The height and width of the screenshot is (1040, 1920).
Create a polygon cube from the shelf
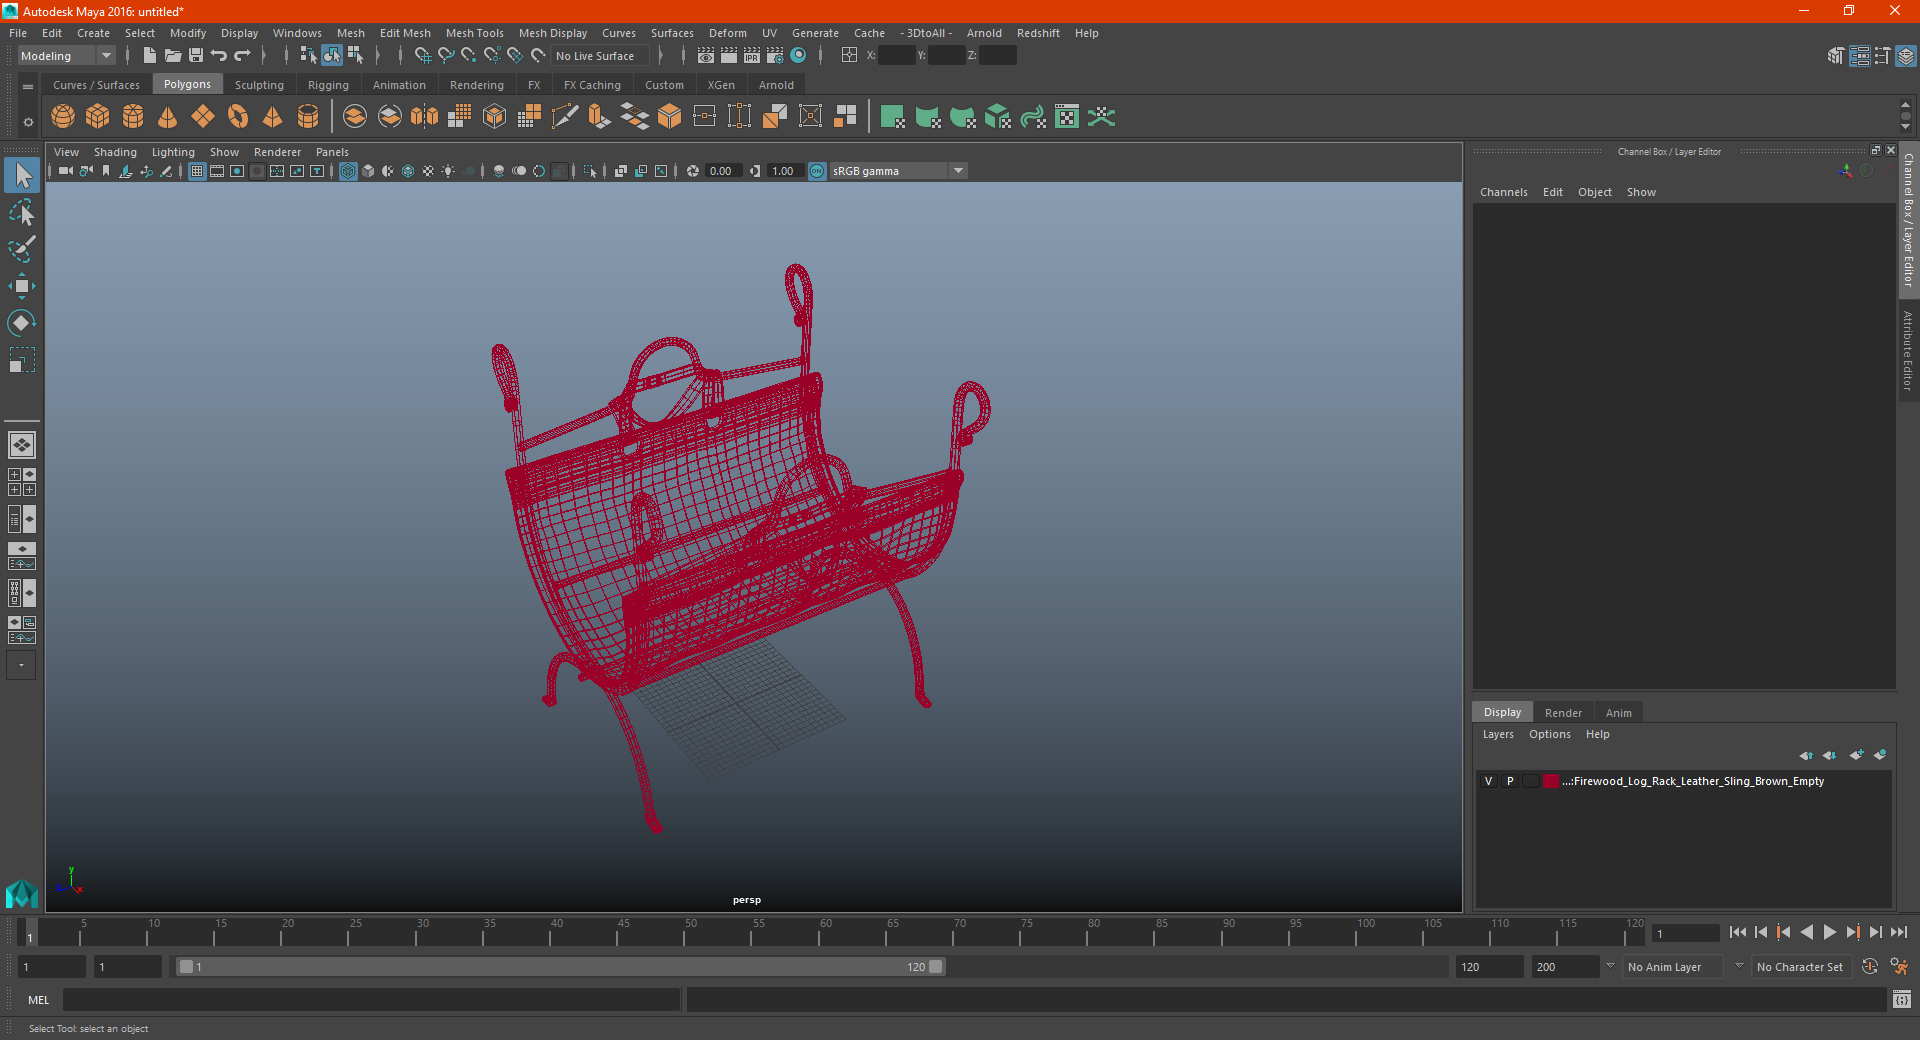[98, 117]
